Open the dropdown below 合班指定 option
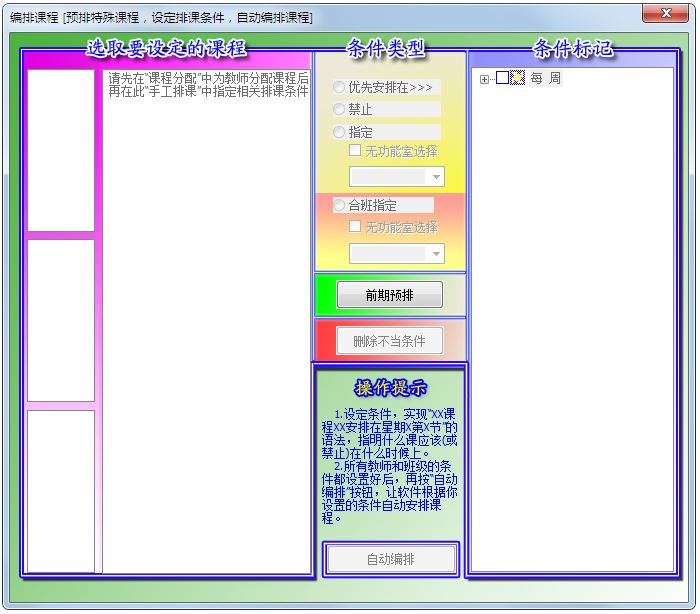 pyautogui.click(x=435, y=253)
